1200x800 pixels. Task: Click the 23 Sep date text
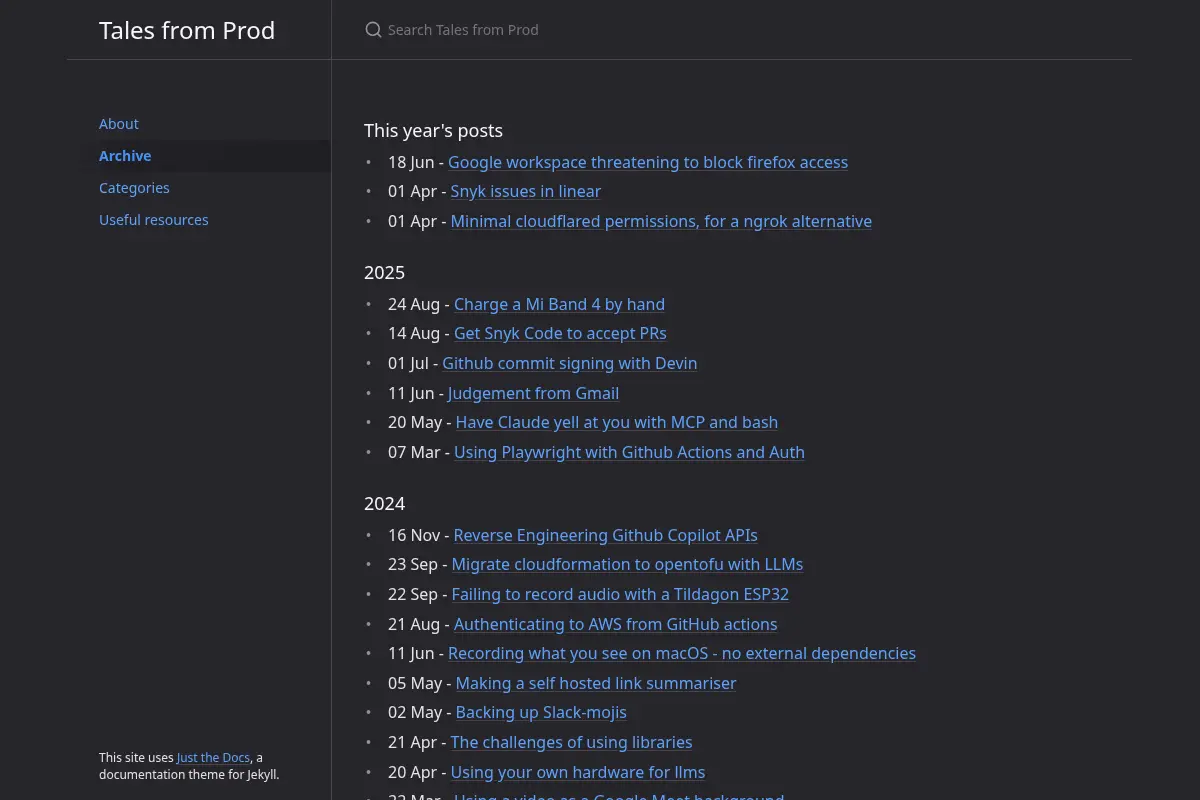pos(413,564)
